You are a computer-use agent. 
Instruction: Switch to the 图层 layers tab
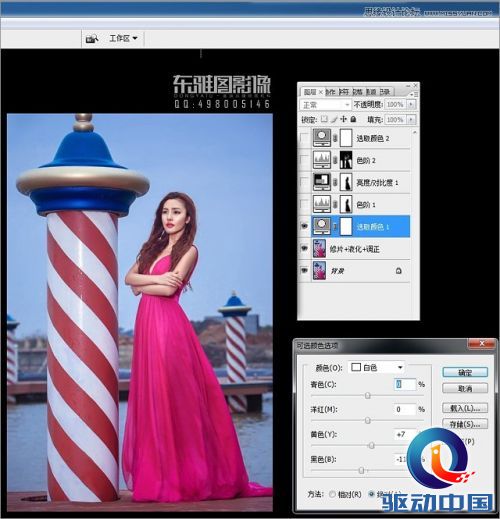click(x=310, y=92)
